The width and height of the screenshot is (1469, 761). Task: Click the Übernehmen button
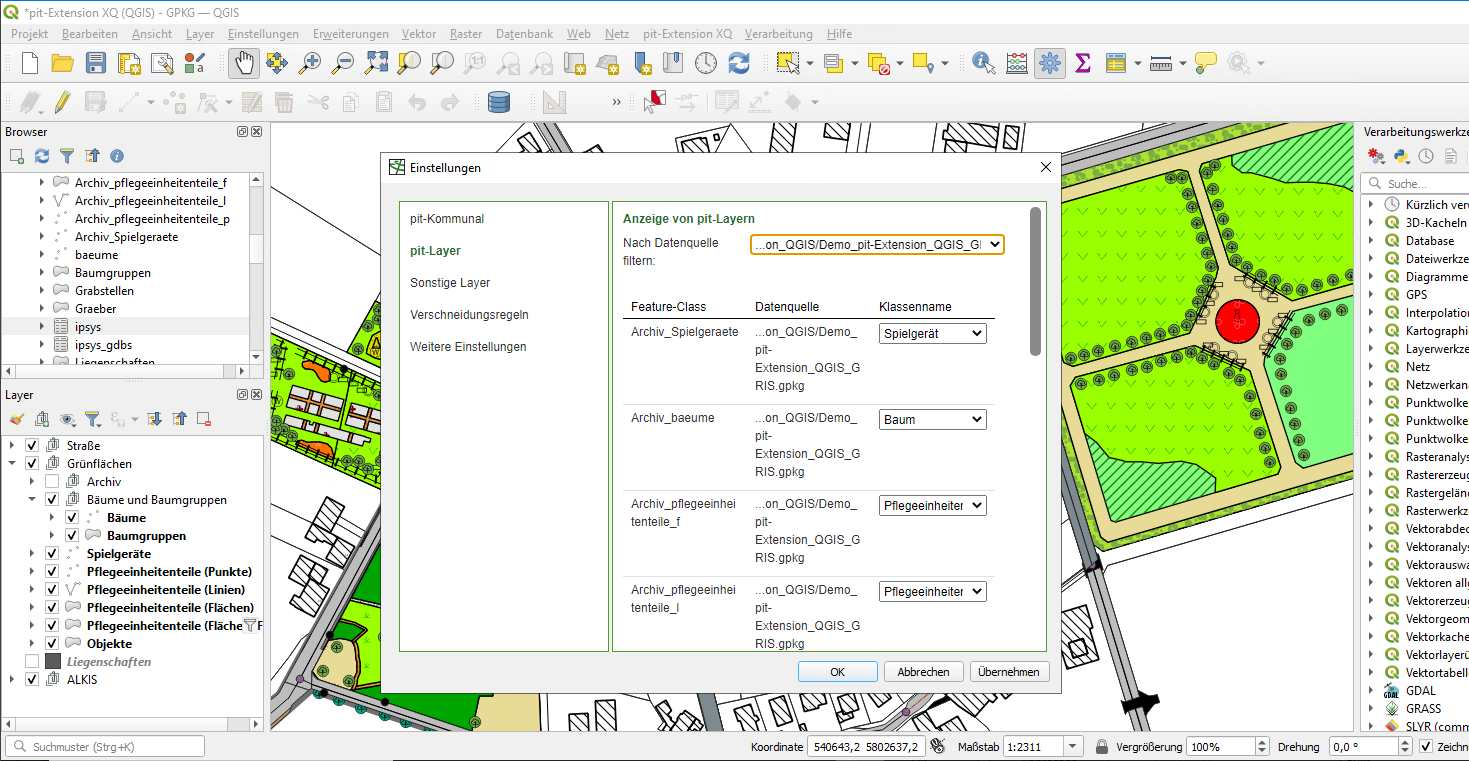click(x=1009, y=671)
